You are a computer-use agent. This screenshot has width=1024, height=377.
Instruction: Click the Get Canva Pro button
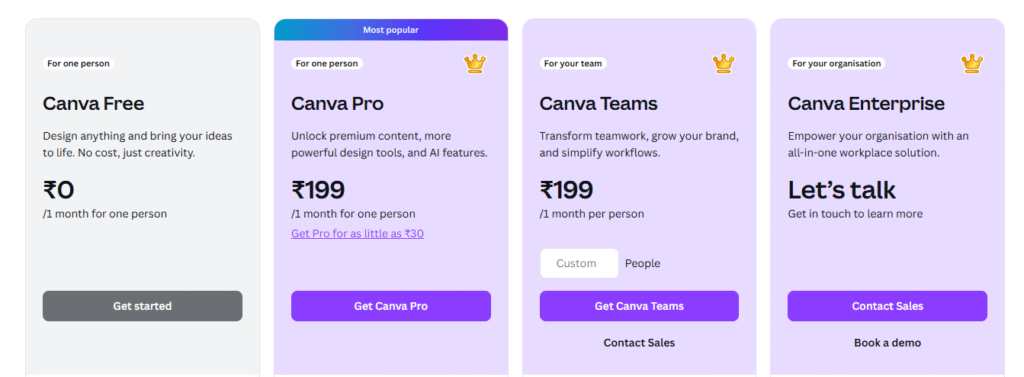click(391, 306)
